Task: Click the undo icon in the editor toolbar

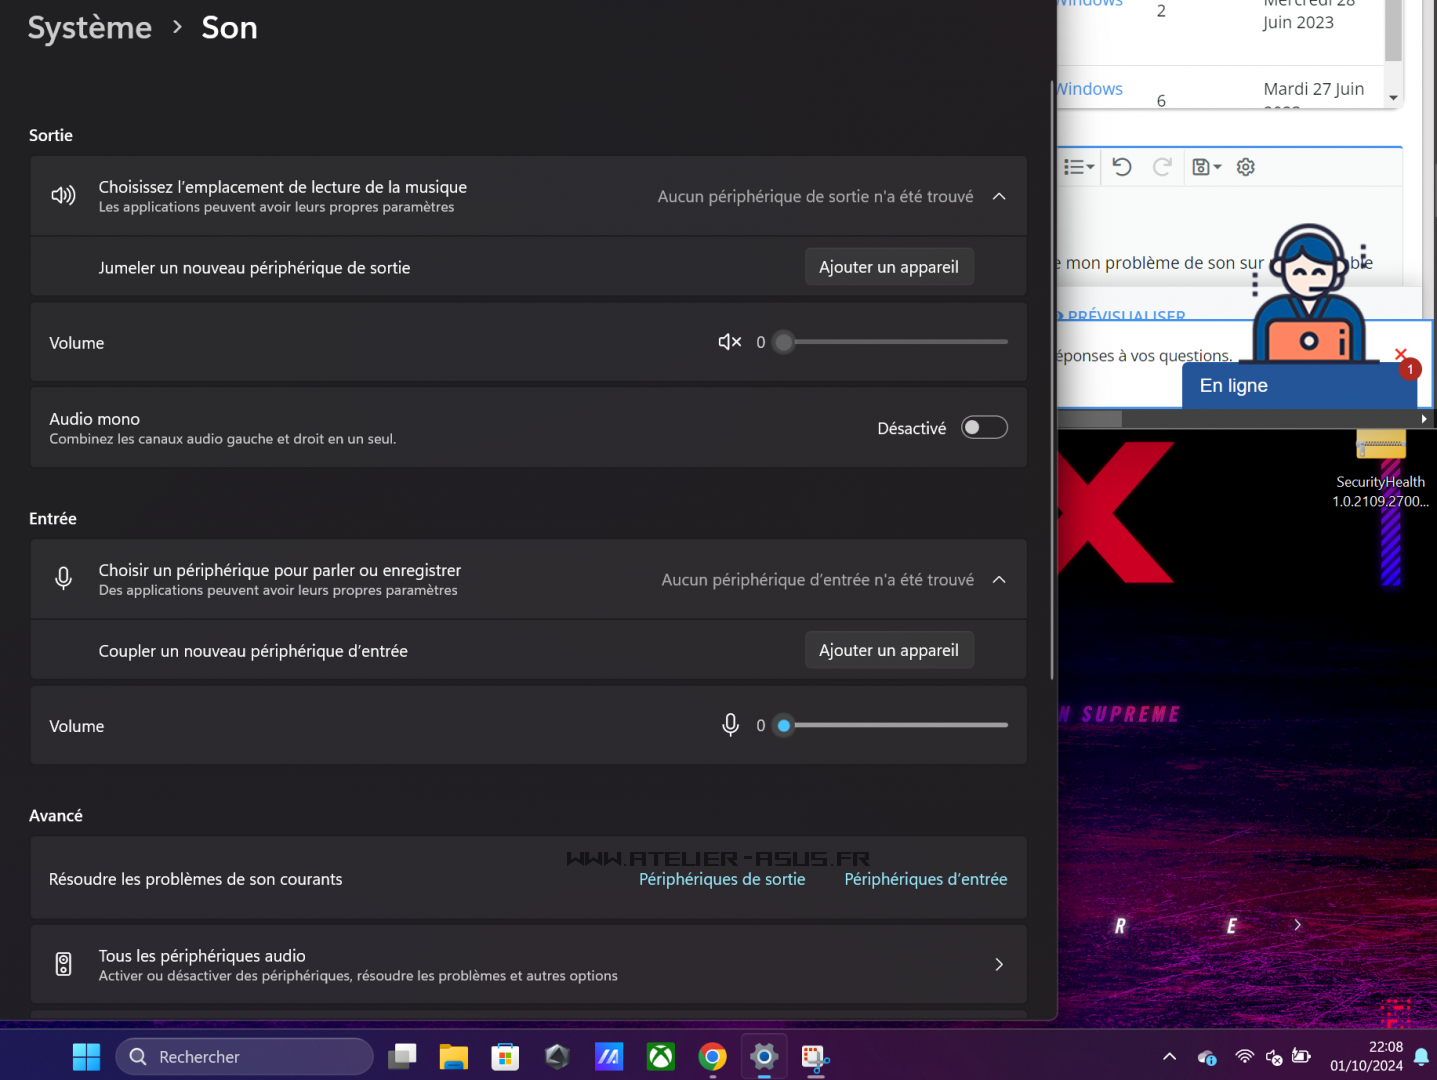Action: point(1122,167)
